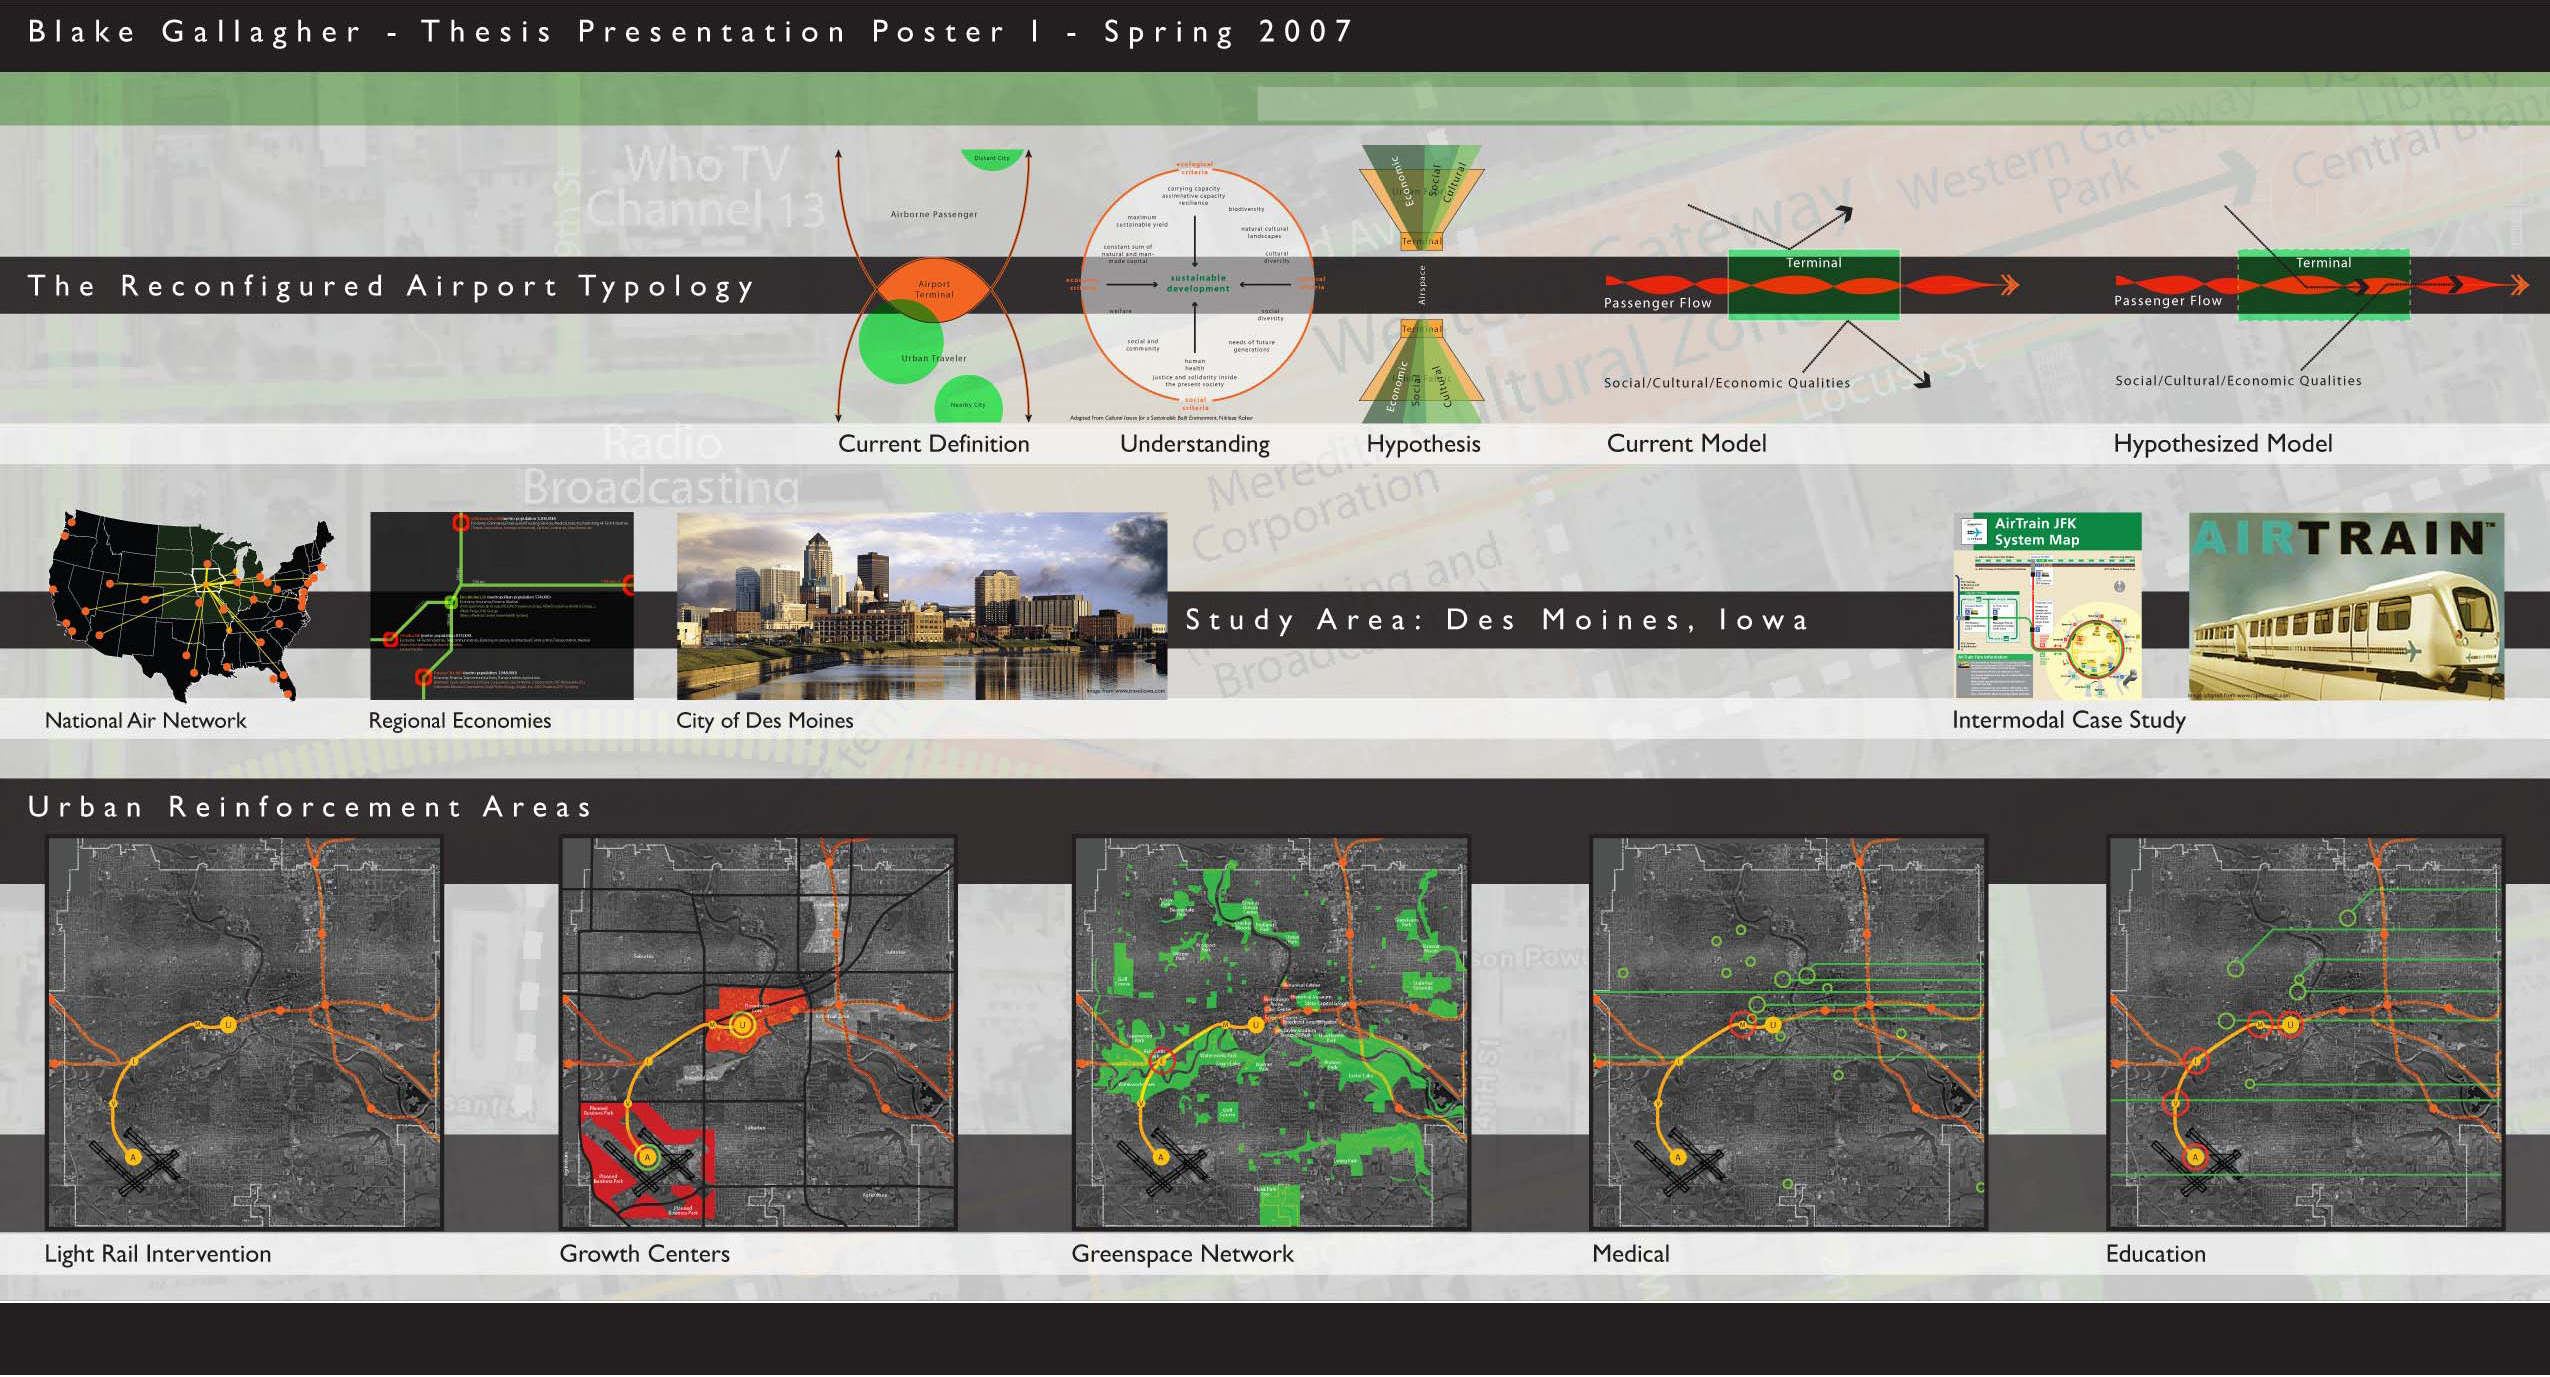
Task: Click 'Social/Cultural/Economic Qualities' under Hypothesized Model
Action: pos(2238,381)
